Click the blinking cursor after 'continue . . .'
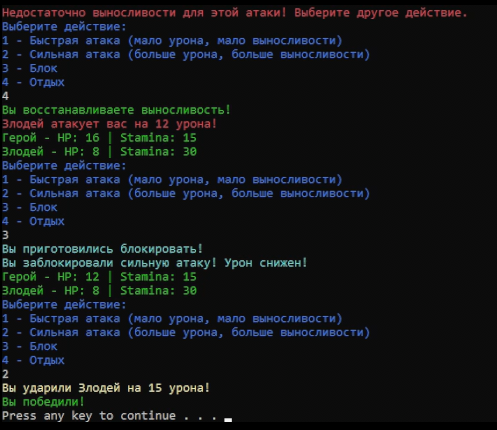The width and height of the screenshot is (497, 430). (x=228, y=420)
